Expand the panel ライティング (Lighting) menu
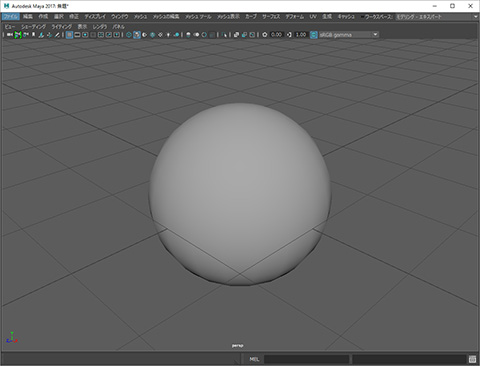This screenshot has height=366, width=480. coord(62,27)
